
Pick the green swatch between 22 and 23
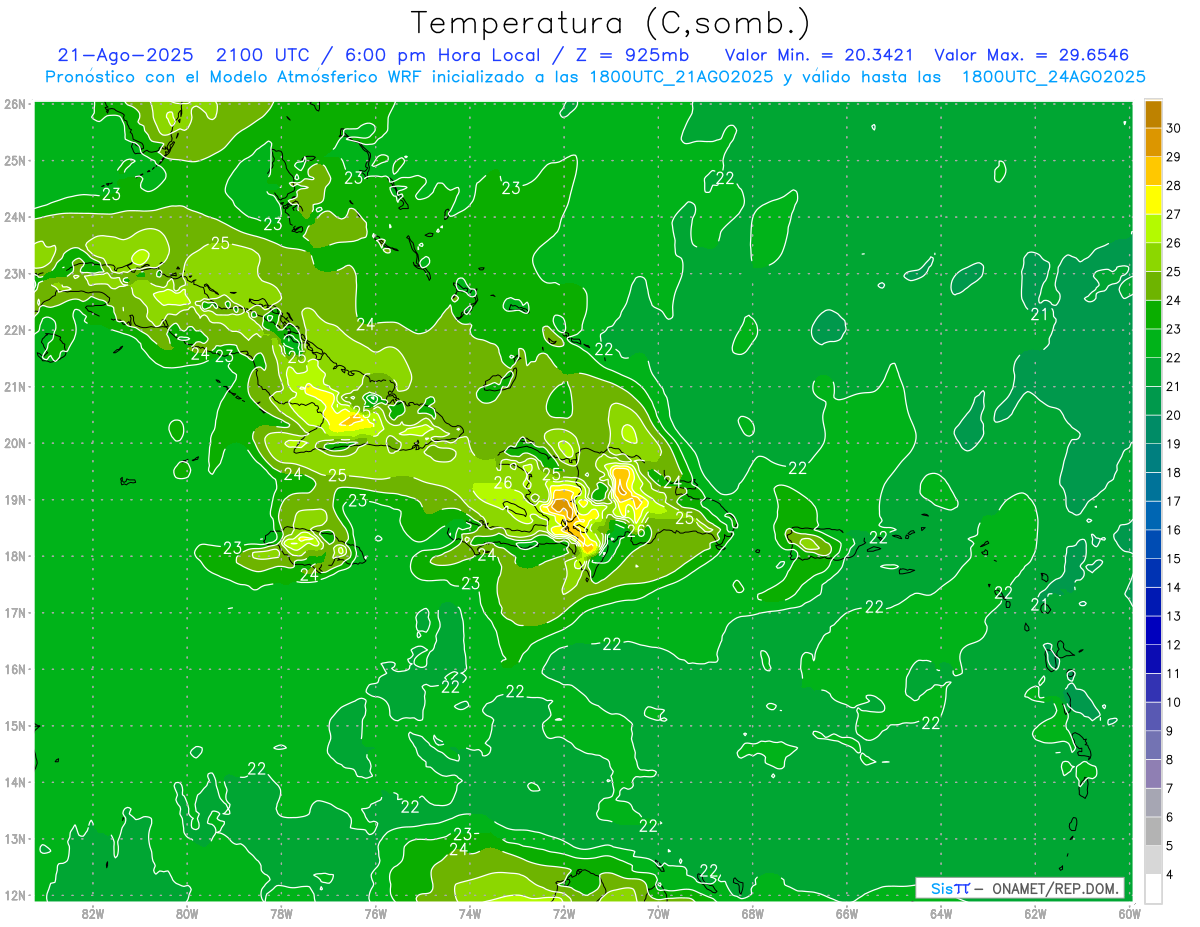[x=1153, y=343]
